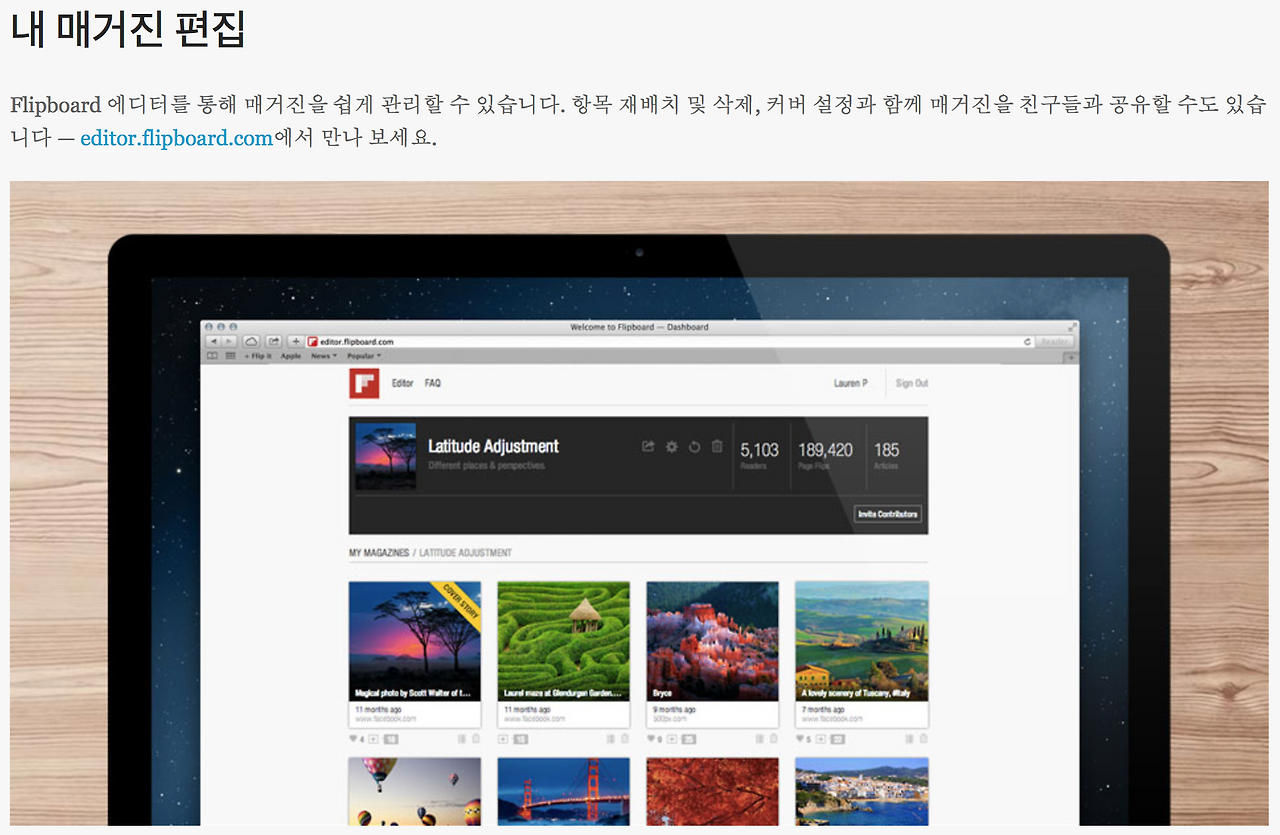Click Safari's share toolbar button
Image resolution: width=1280 pixels, height=835 pixels.
273,342
